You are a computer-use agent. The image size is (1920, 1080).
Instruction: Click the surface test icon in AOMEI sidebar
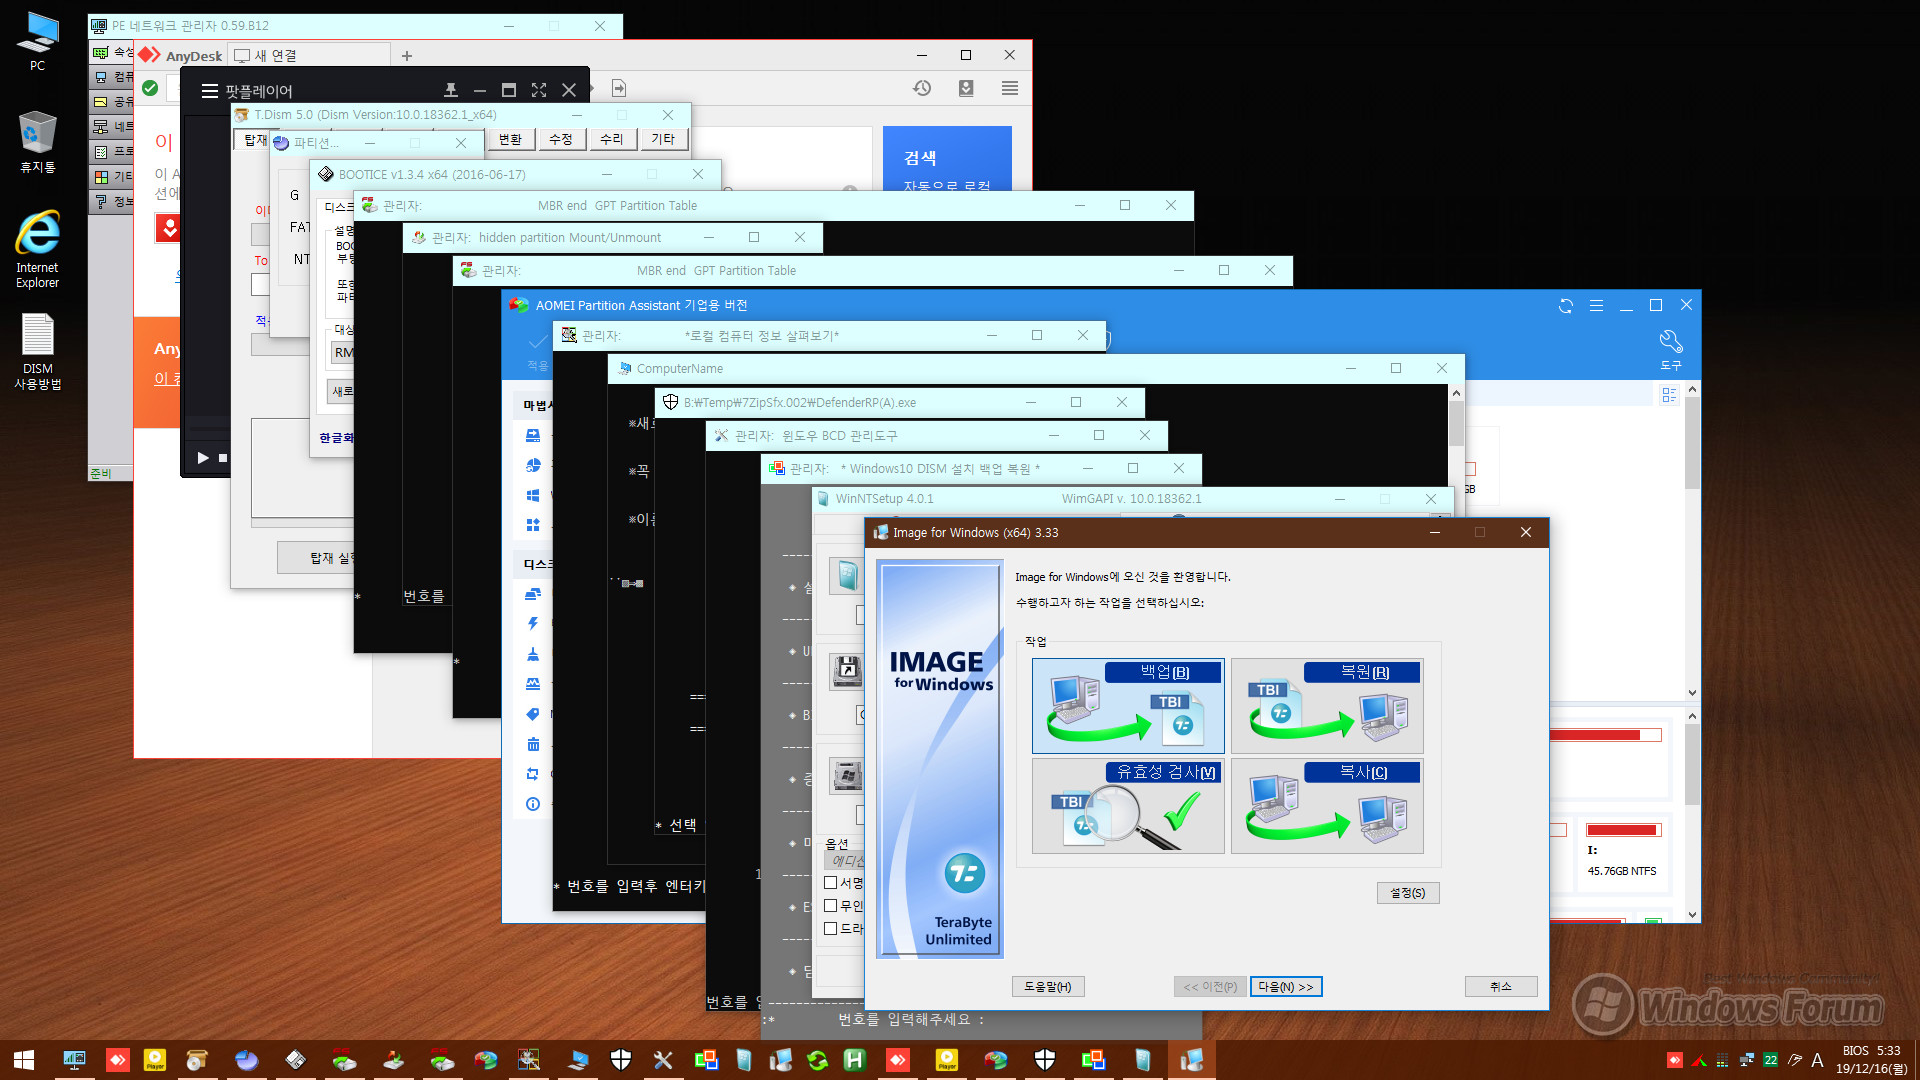[533, 684]
